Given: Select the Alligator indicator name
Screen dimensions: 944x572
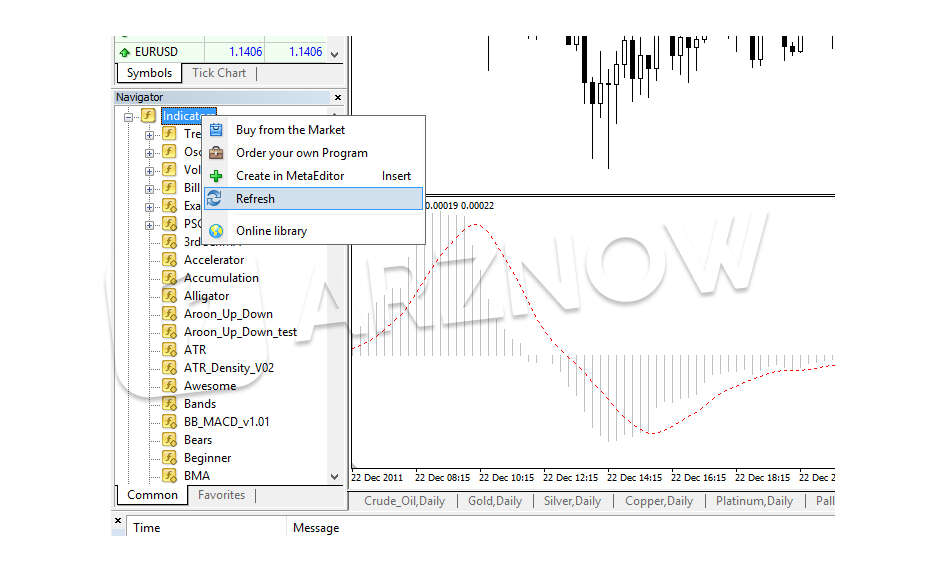Looking at the screenshot, I should 206,296.
